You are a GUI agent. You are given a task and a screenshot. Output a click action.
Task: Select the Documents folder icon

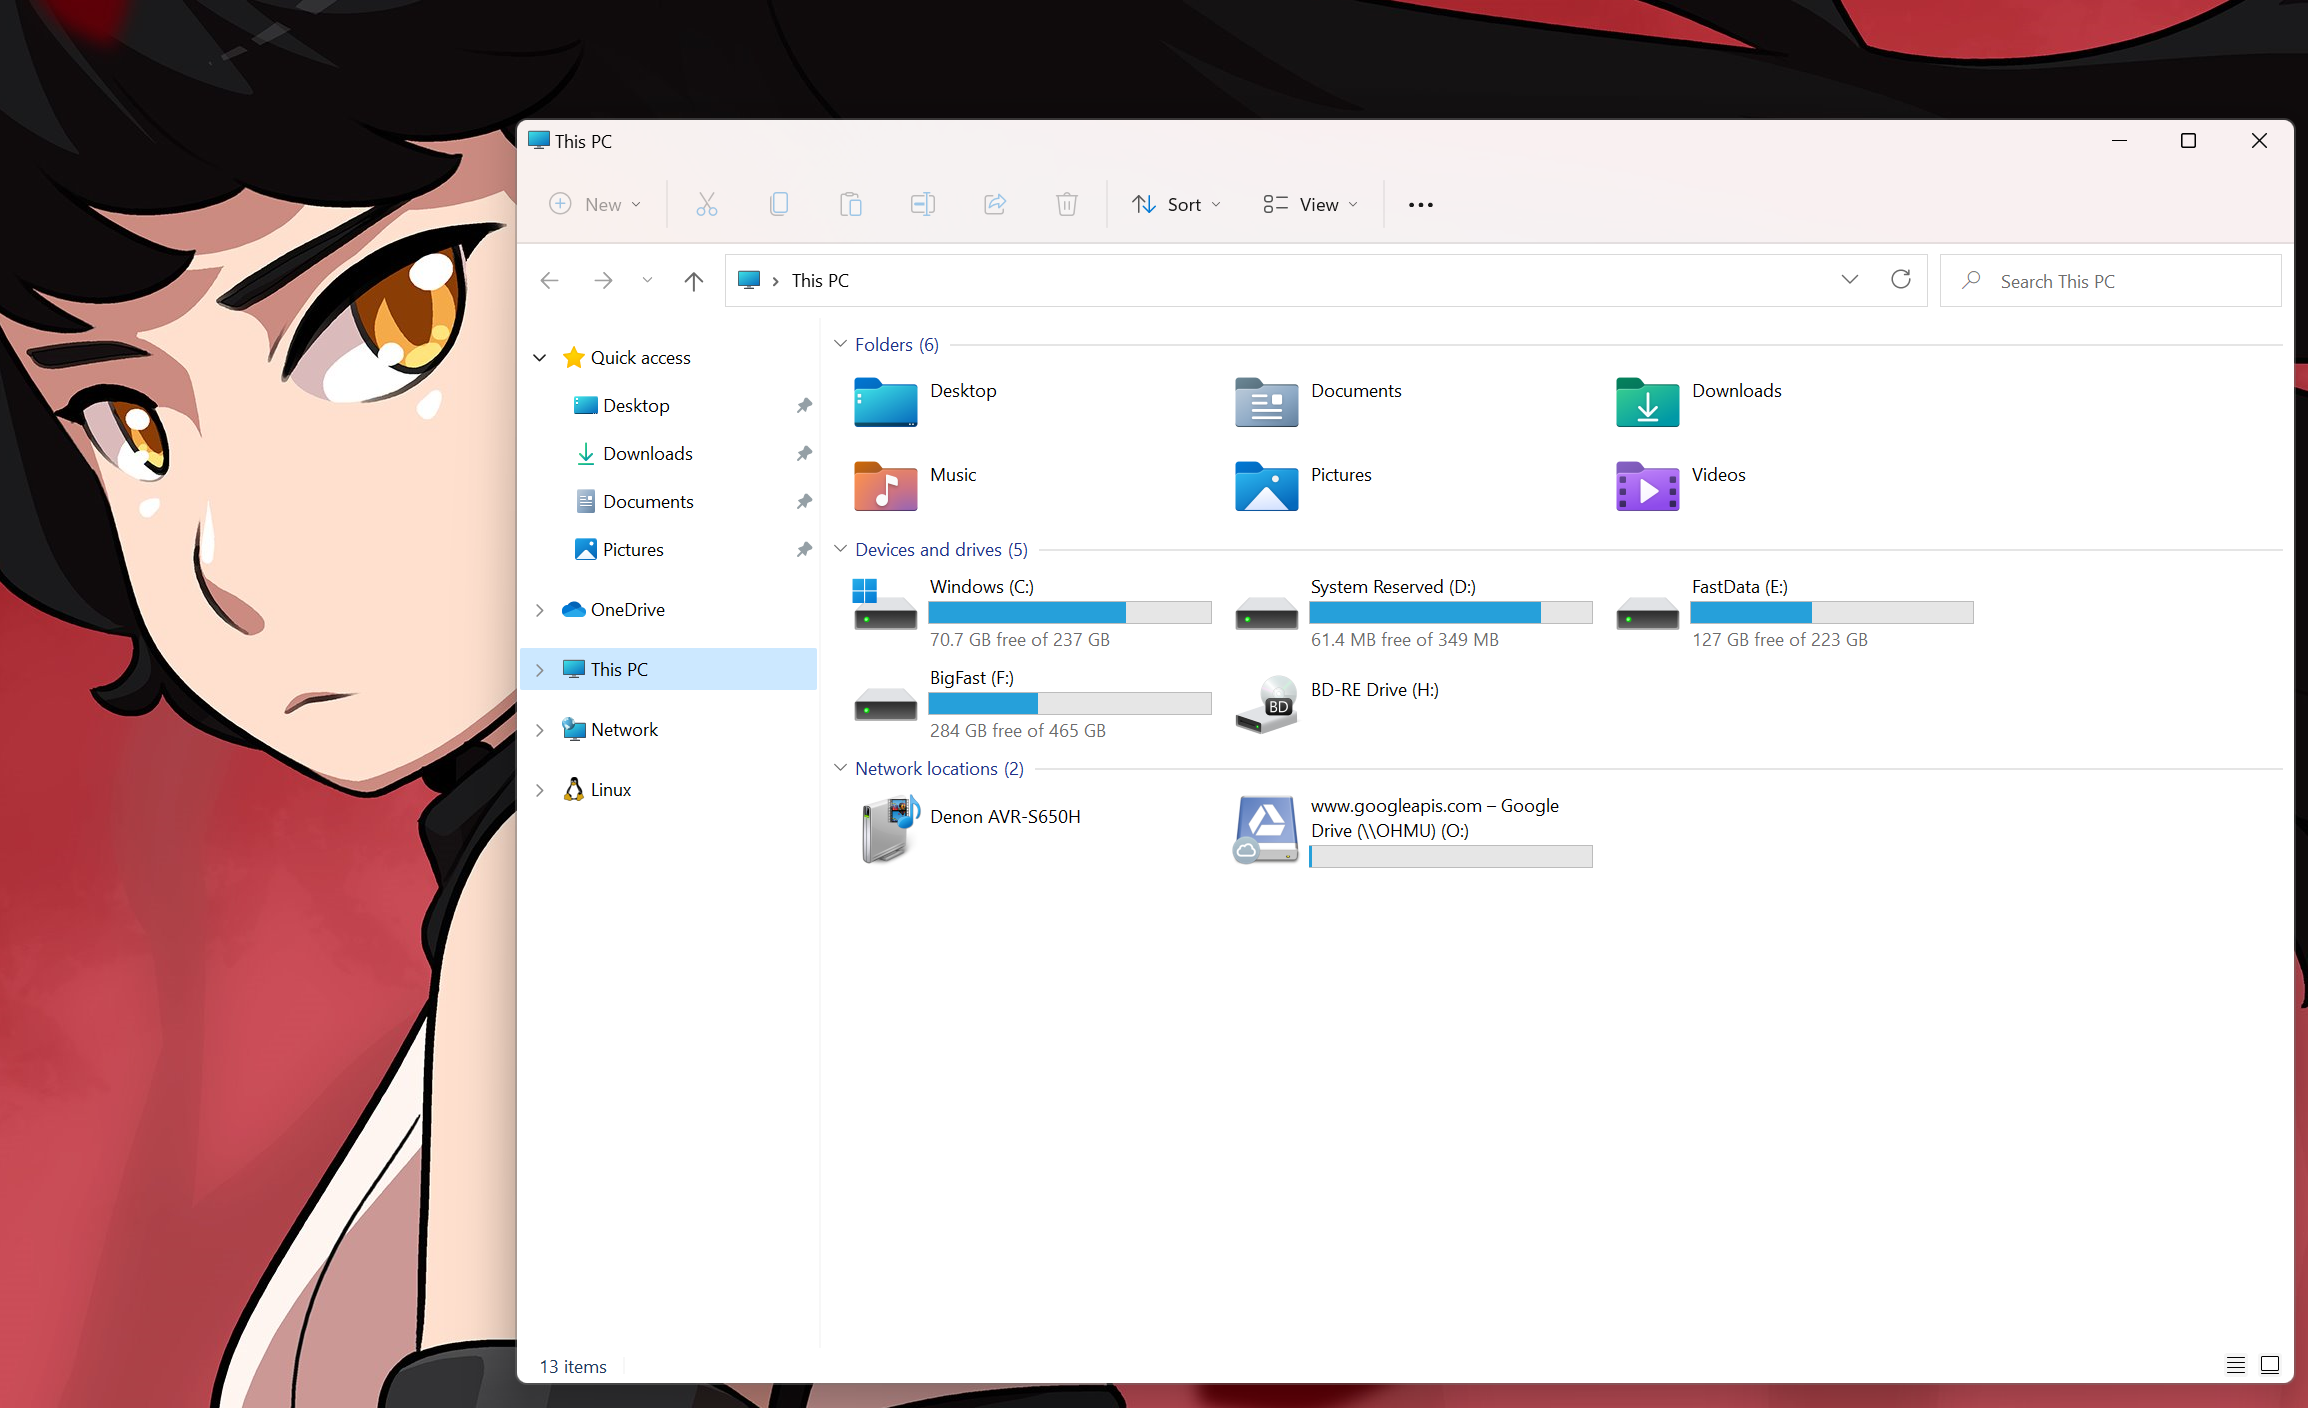pyautogui.click(x=1267, y=401)
